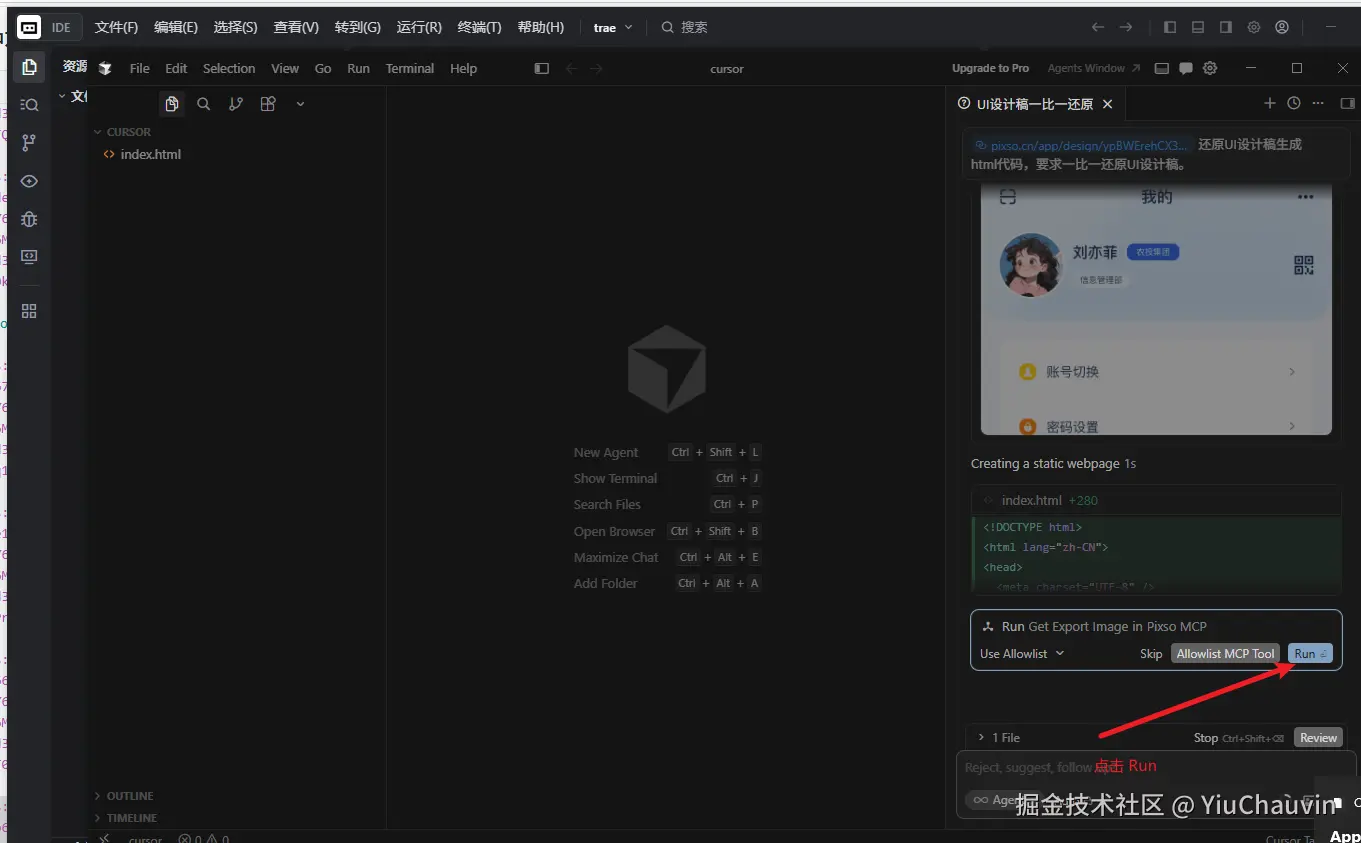Image resolution: width=1361 pixels, height=843 pixels.
Task: Select the UI设计稿一比一还原 chat tab
Action: (1030, 103)
